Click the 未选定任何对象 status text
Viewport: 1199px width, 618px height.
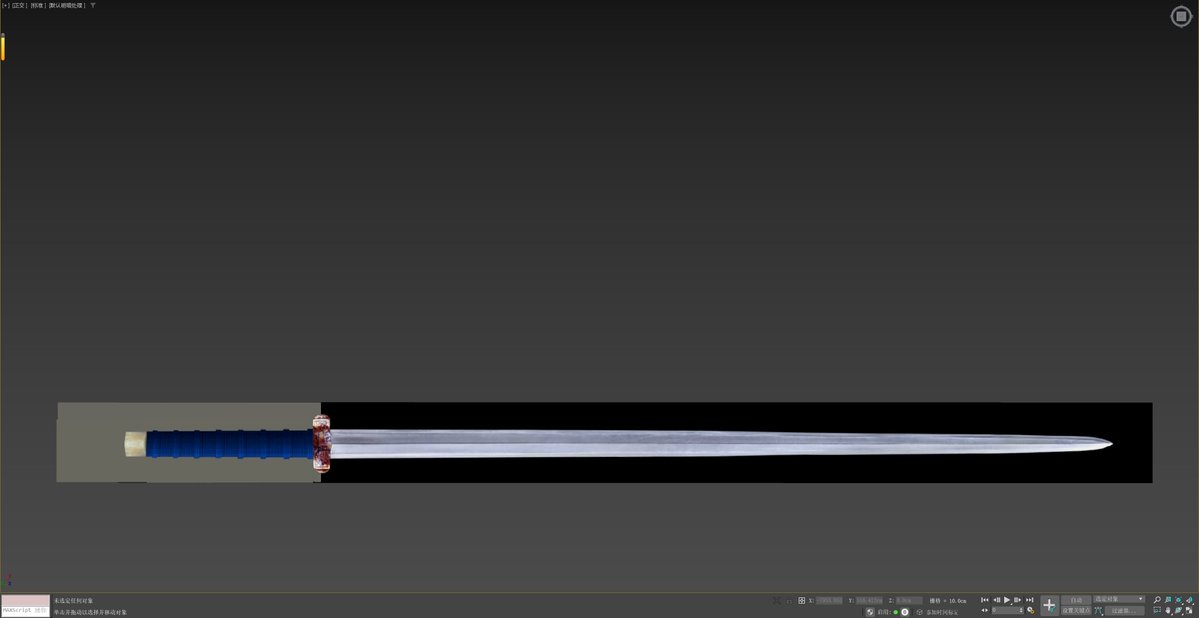73,600
